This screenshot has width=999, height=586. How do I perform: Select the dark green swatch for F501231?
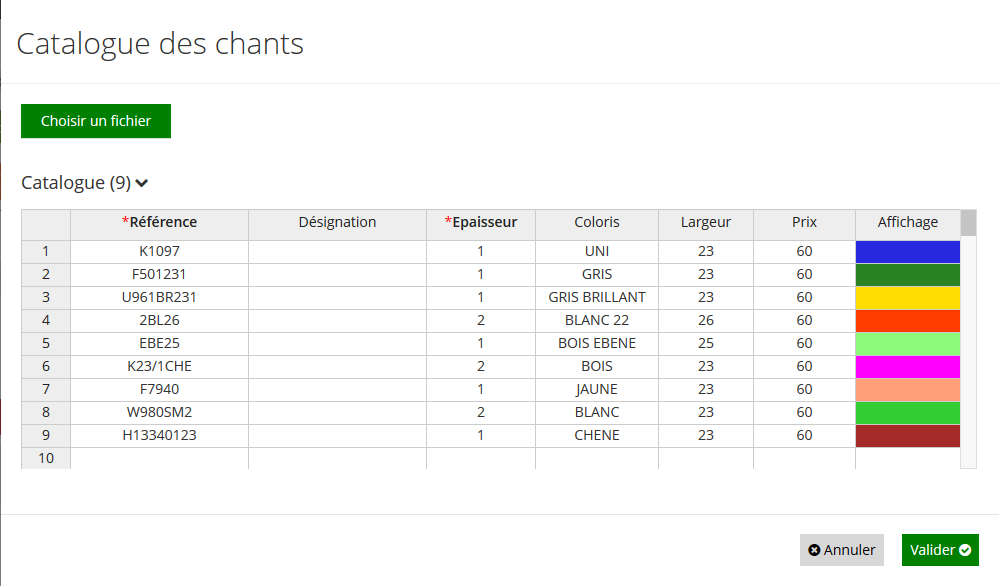(907, 275)
